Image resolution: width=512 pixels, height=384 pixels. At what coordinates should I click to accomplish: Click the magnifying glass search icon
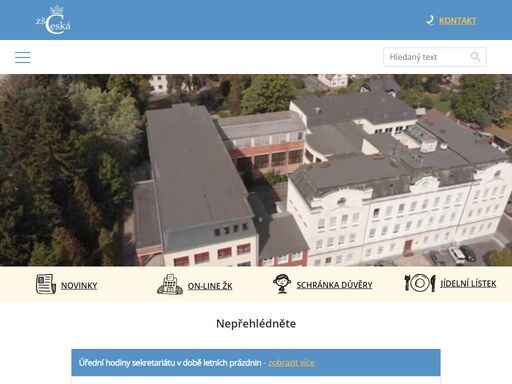[475, 57]
